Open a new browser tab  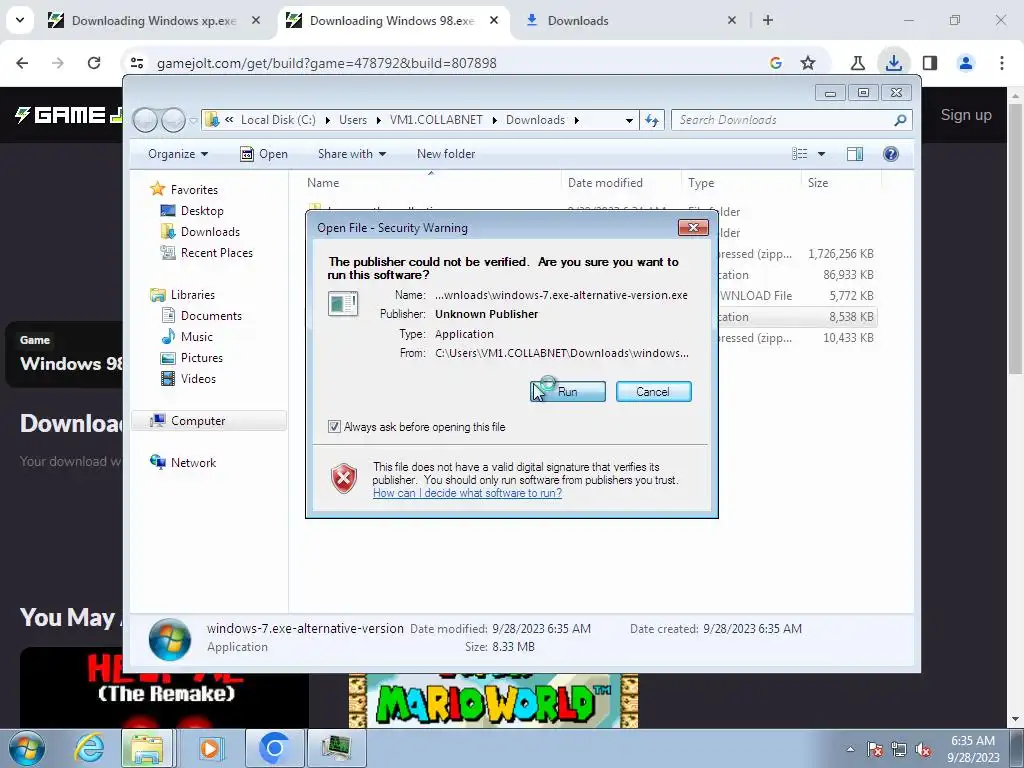(x=768, y=21)
